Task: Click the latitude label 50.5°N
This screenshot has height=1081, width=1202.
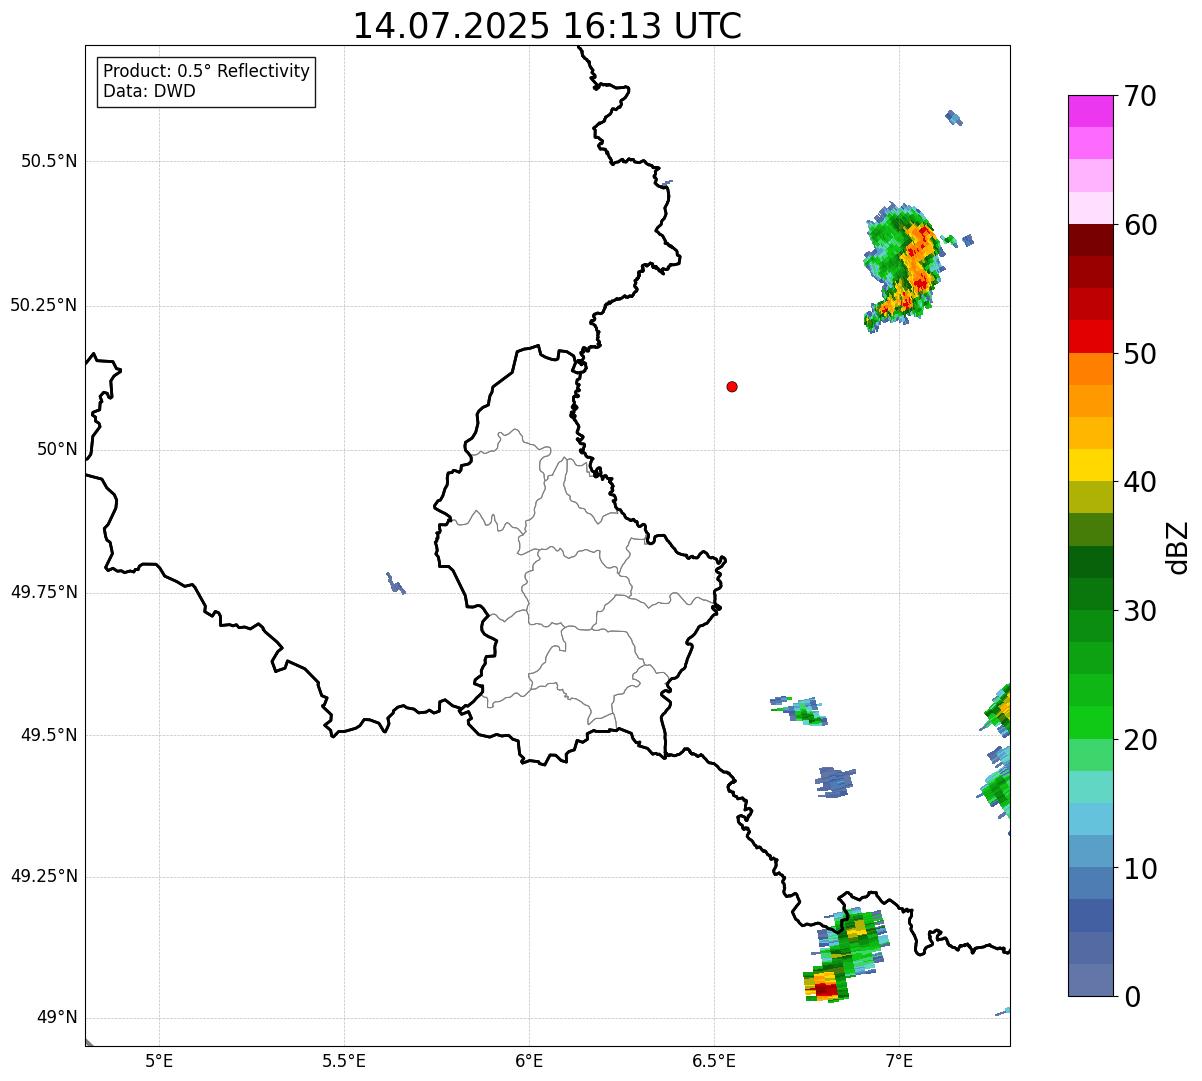Action: pos(49,161)
